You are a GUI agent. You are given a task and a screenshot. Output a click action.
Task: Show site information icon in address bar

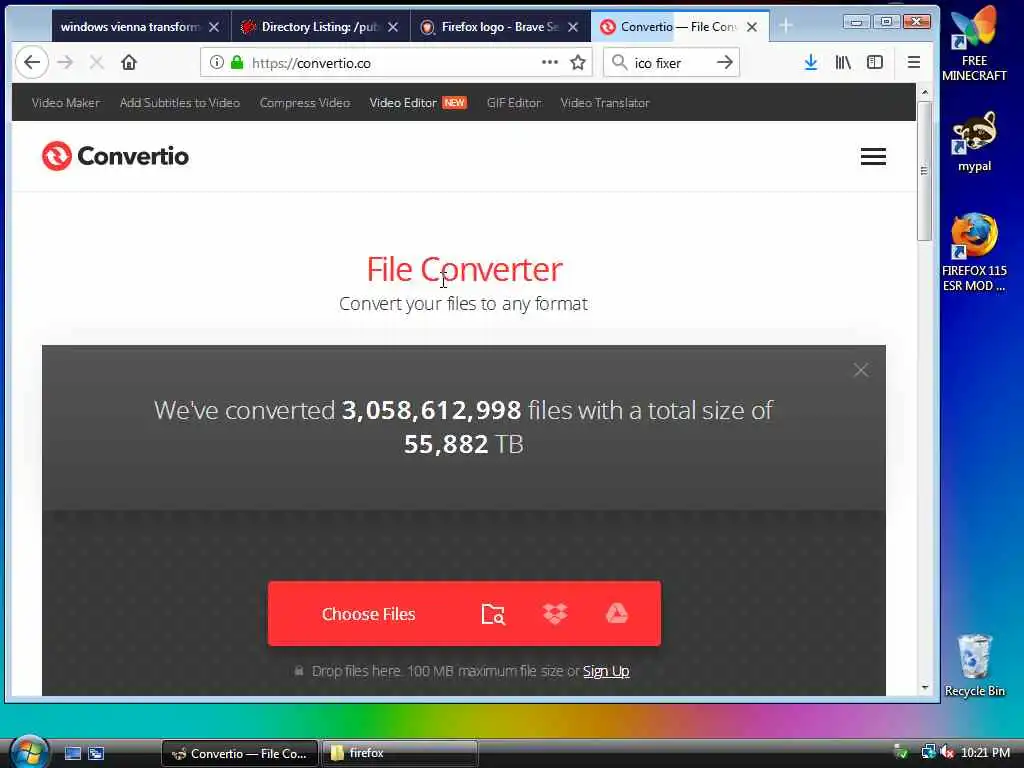(216, 63)
